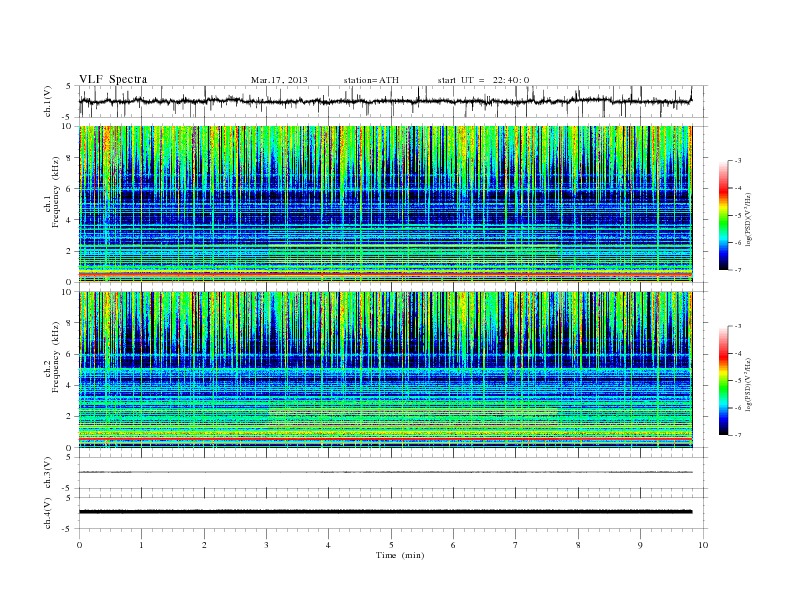The height and width of the screenshot is (612, 792).
Task: Click the "5" volt tick of ch.1(V) panel
Action: point(69,86)
